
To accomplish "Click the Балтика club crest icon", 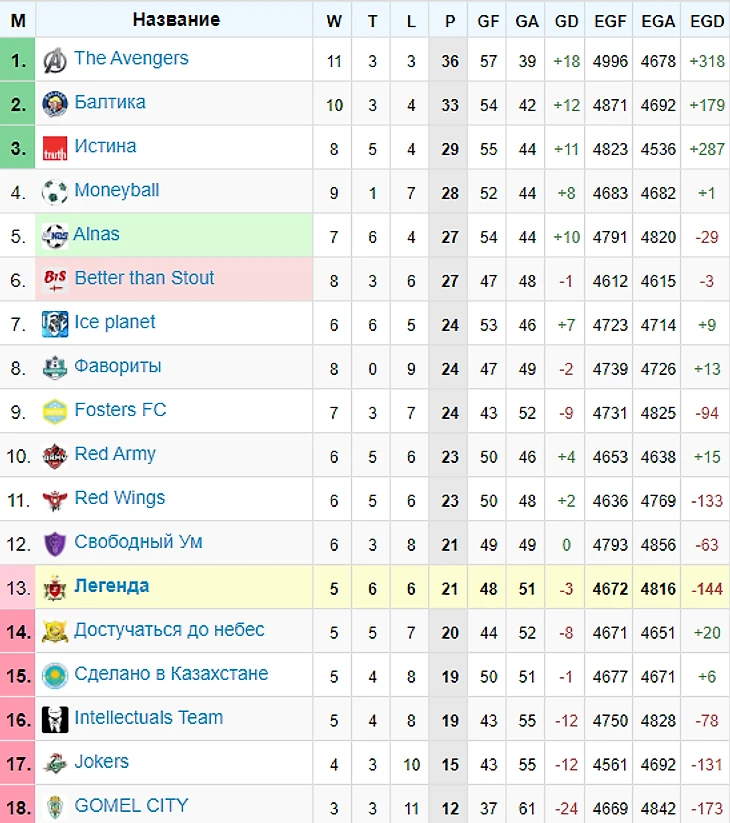I will click(55, 104).
